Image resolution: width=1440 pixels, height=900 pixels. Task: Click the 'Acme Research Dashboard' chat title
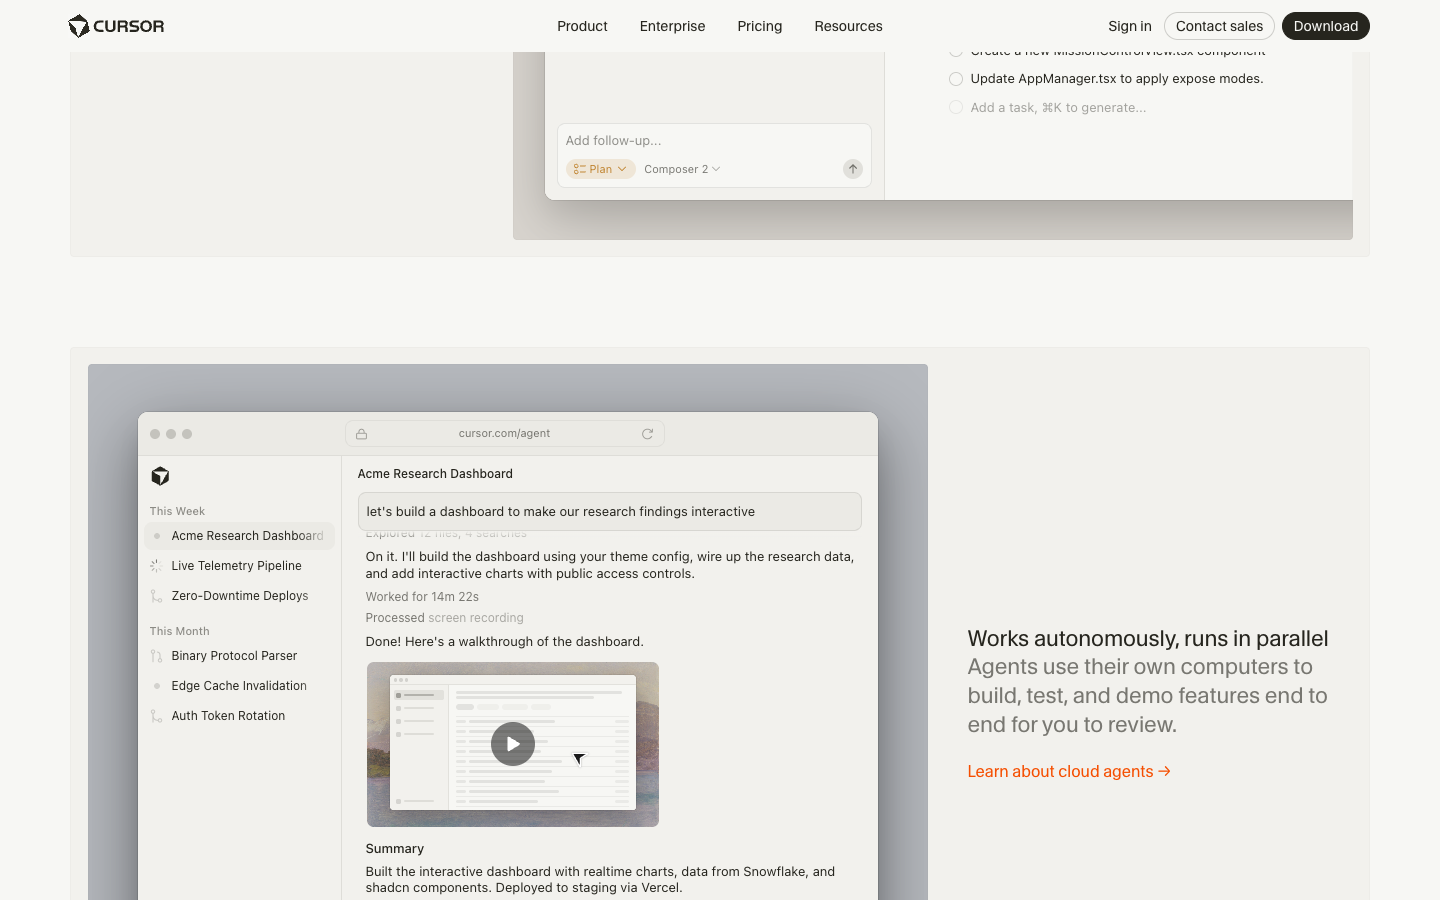pyautogui.click(x=435, y=474)
